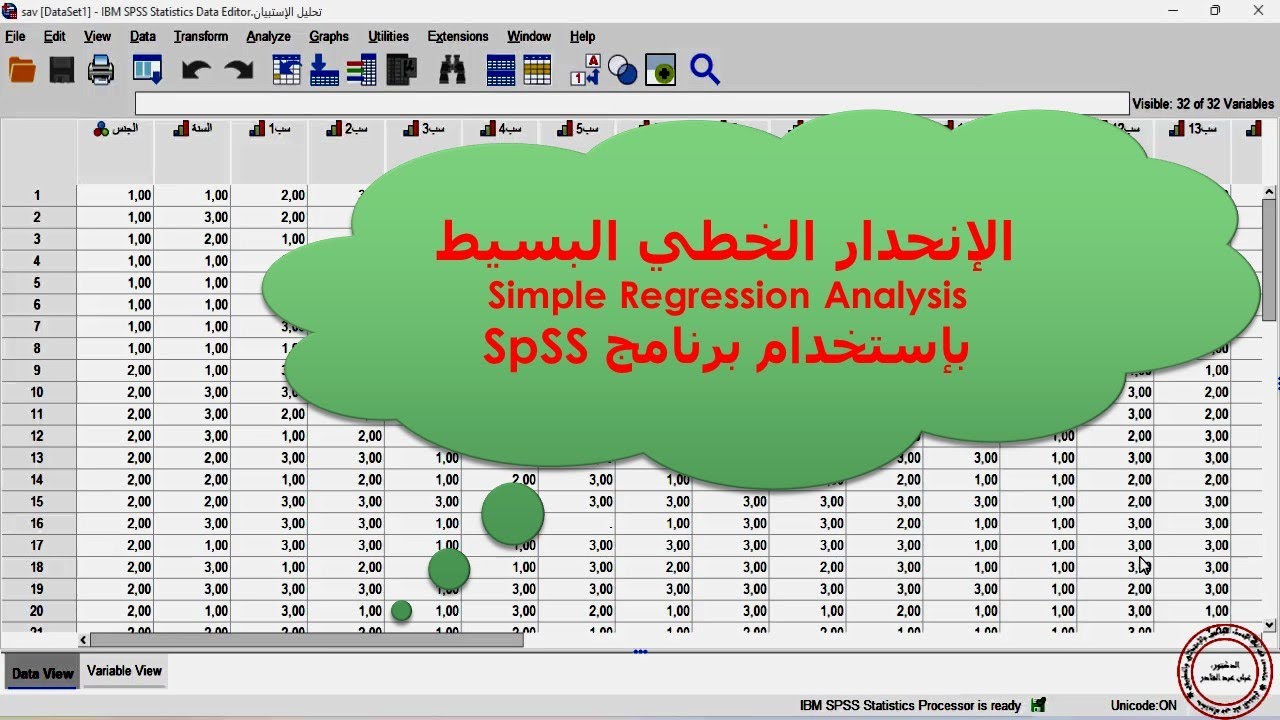
Task: Click the cell editor input bar
Action: point(632,103)
